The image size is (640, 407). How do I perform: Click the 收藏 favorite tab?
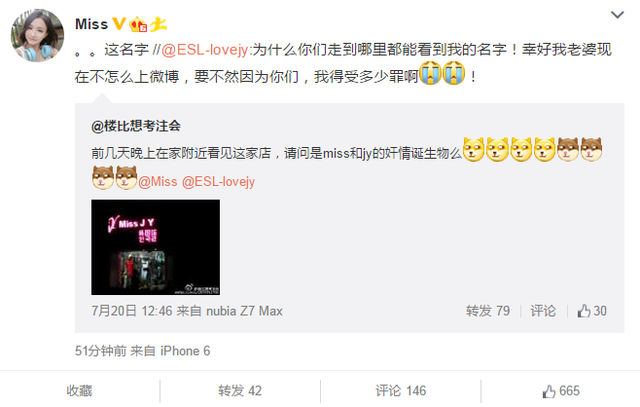[x=80, y=391]
